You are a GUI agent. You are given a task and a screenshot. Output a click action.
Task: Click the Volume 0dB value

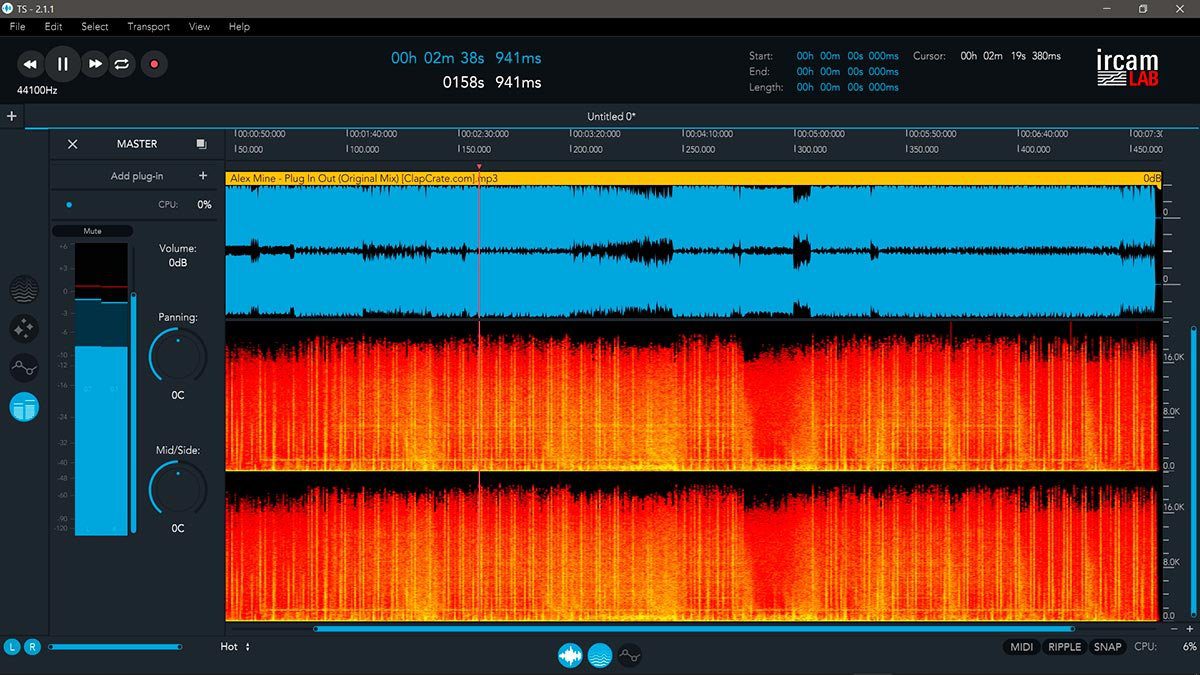point(178,263)
